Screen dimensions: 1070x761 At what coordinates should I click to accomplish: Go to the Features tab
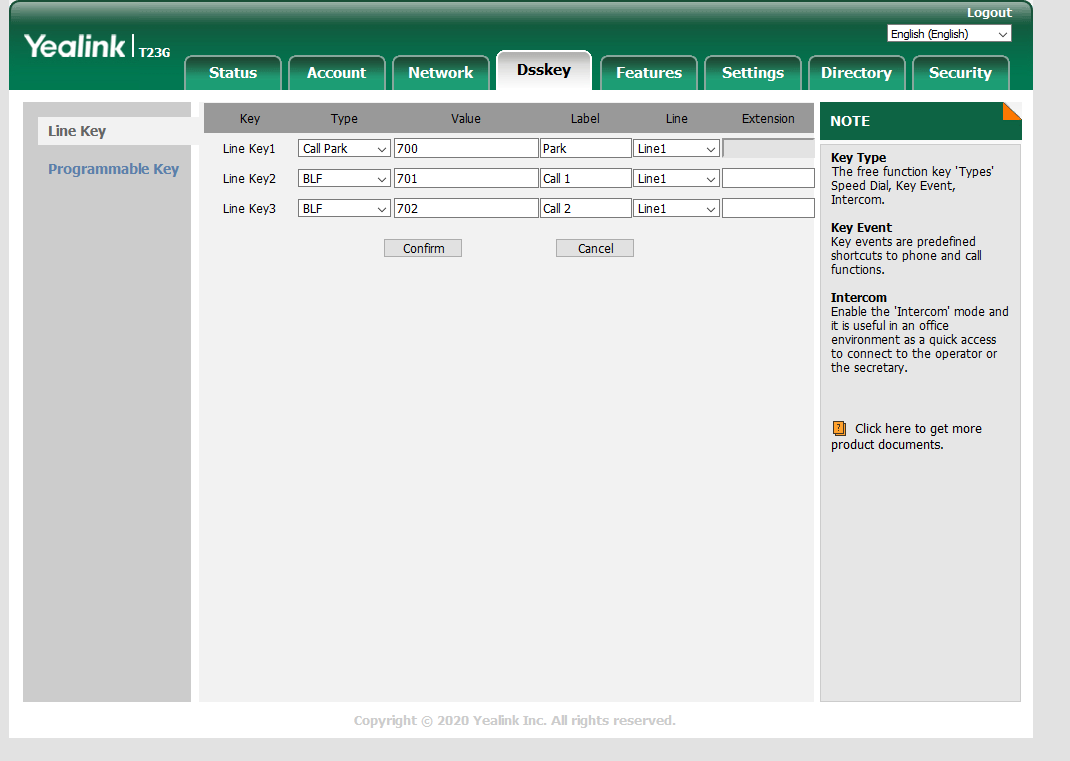point(648,73)
